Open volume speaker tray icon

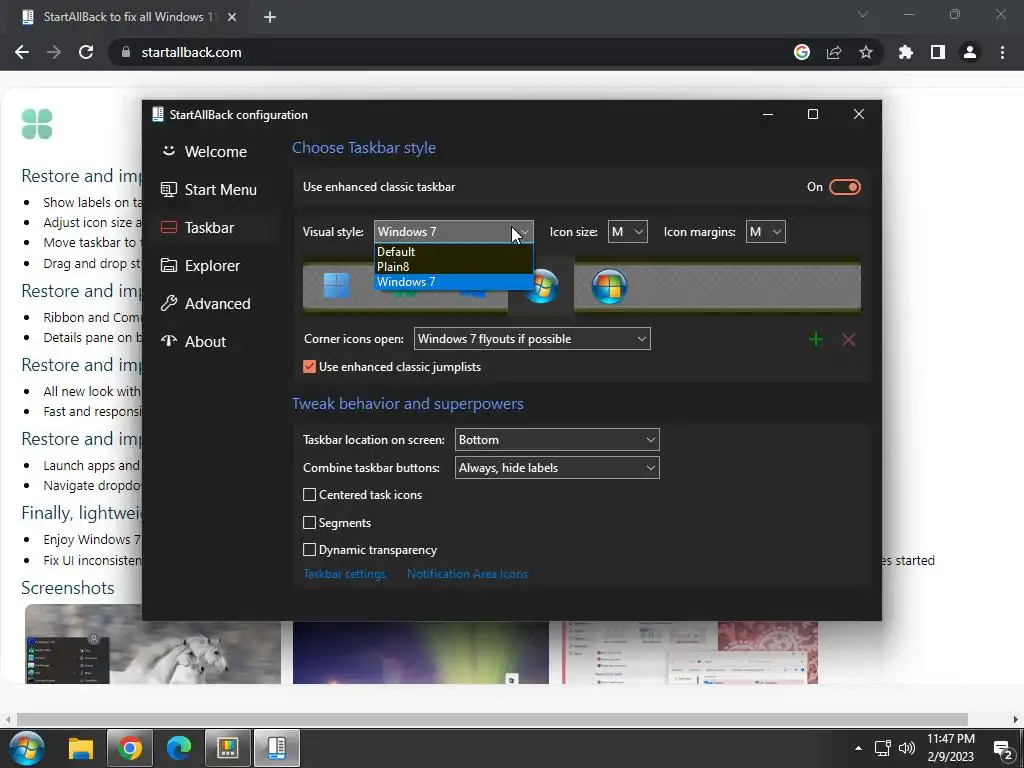click(907, 748)
